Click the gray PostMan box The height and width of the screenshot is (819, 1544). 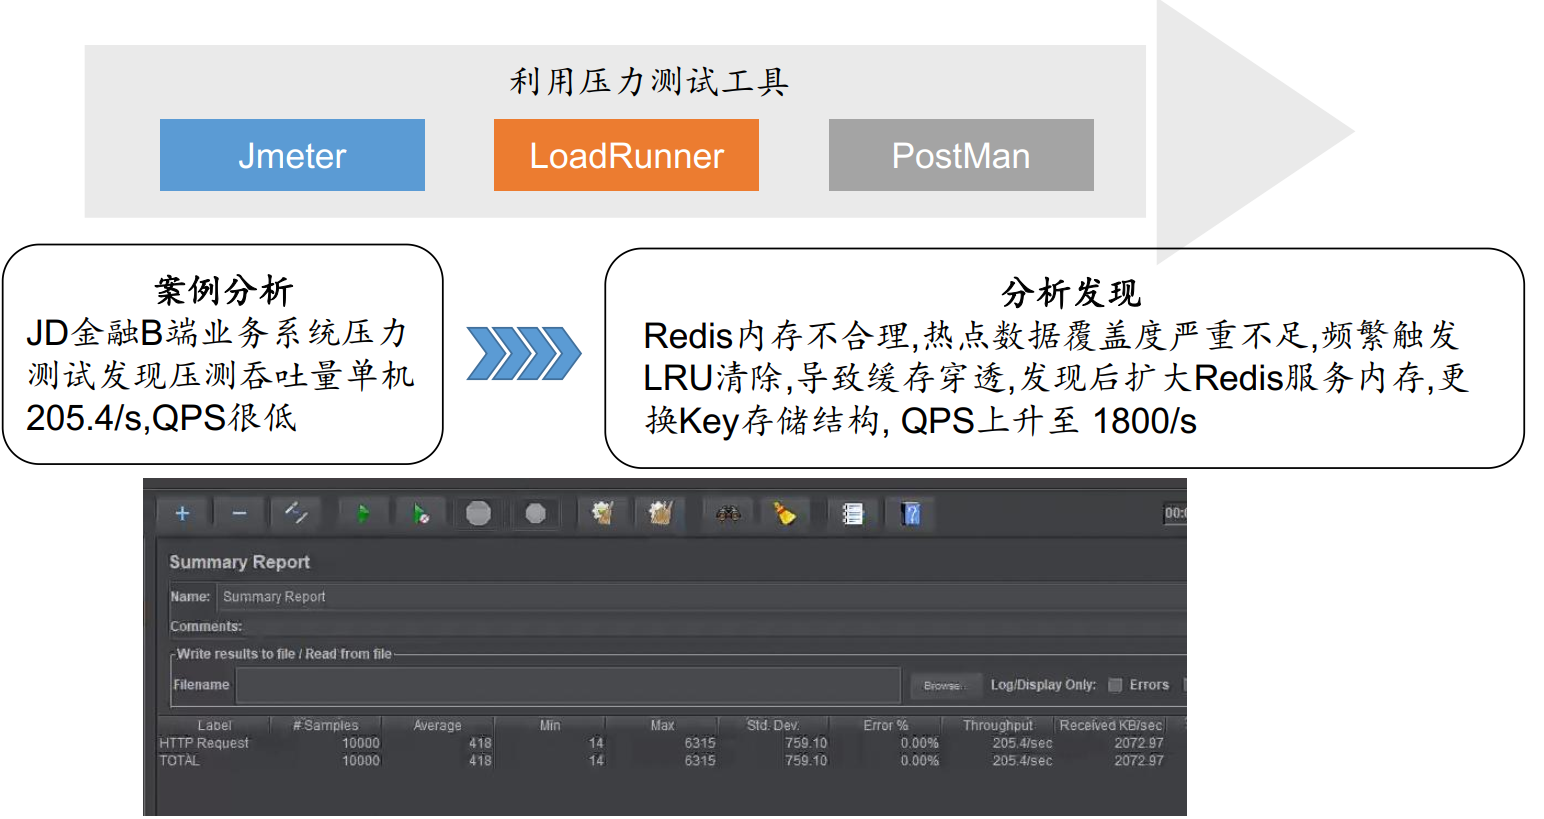coord(961,155)
